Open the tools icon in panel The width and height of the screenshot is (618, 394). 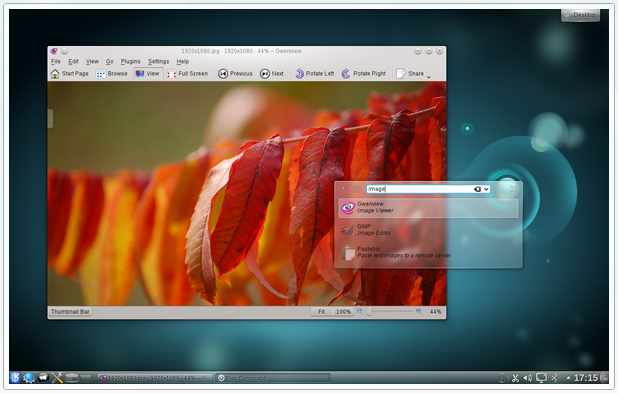tap(57, 377)
